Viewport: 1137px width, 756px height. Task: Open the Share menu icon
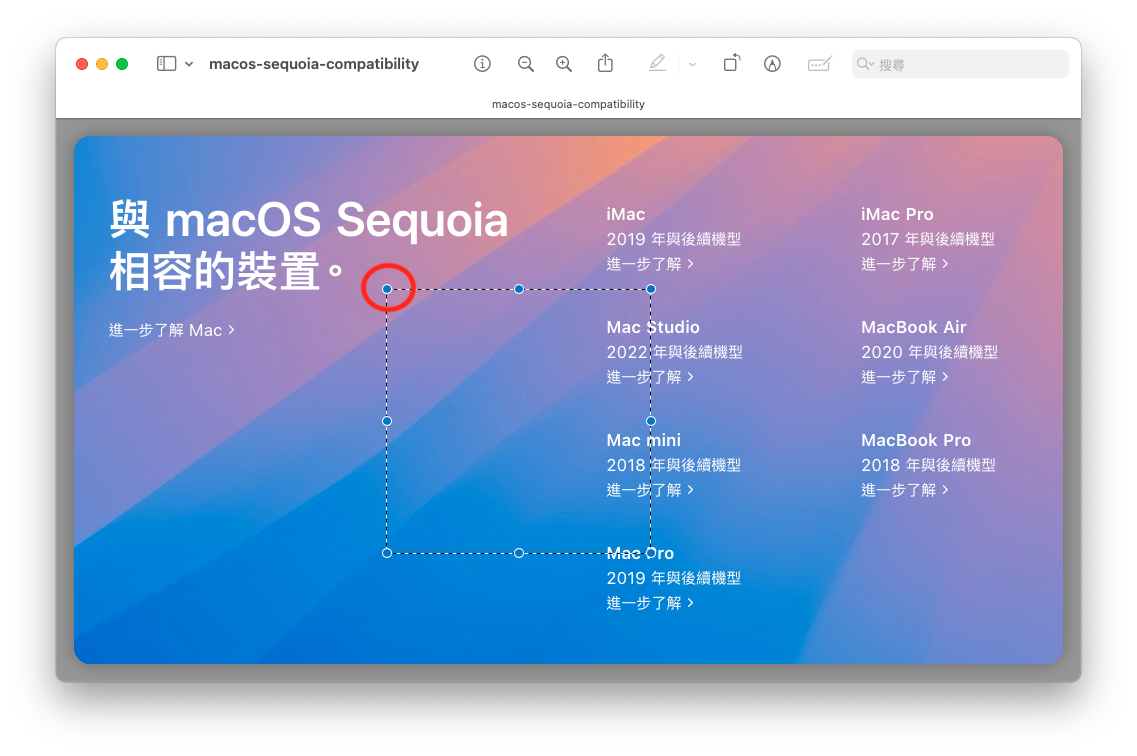(605, 63)
